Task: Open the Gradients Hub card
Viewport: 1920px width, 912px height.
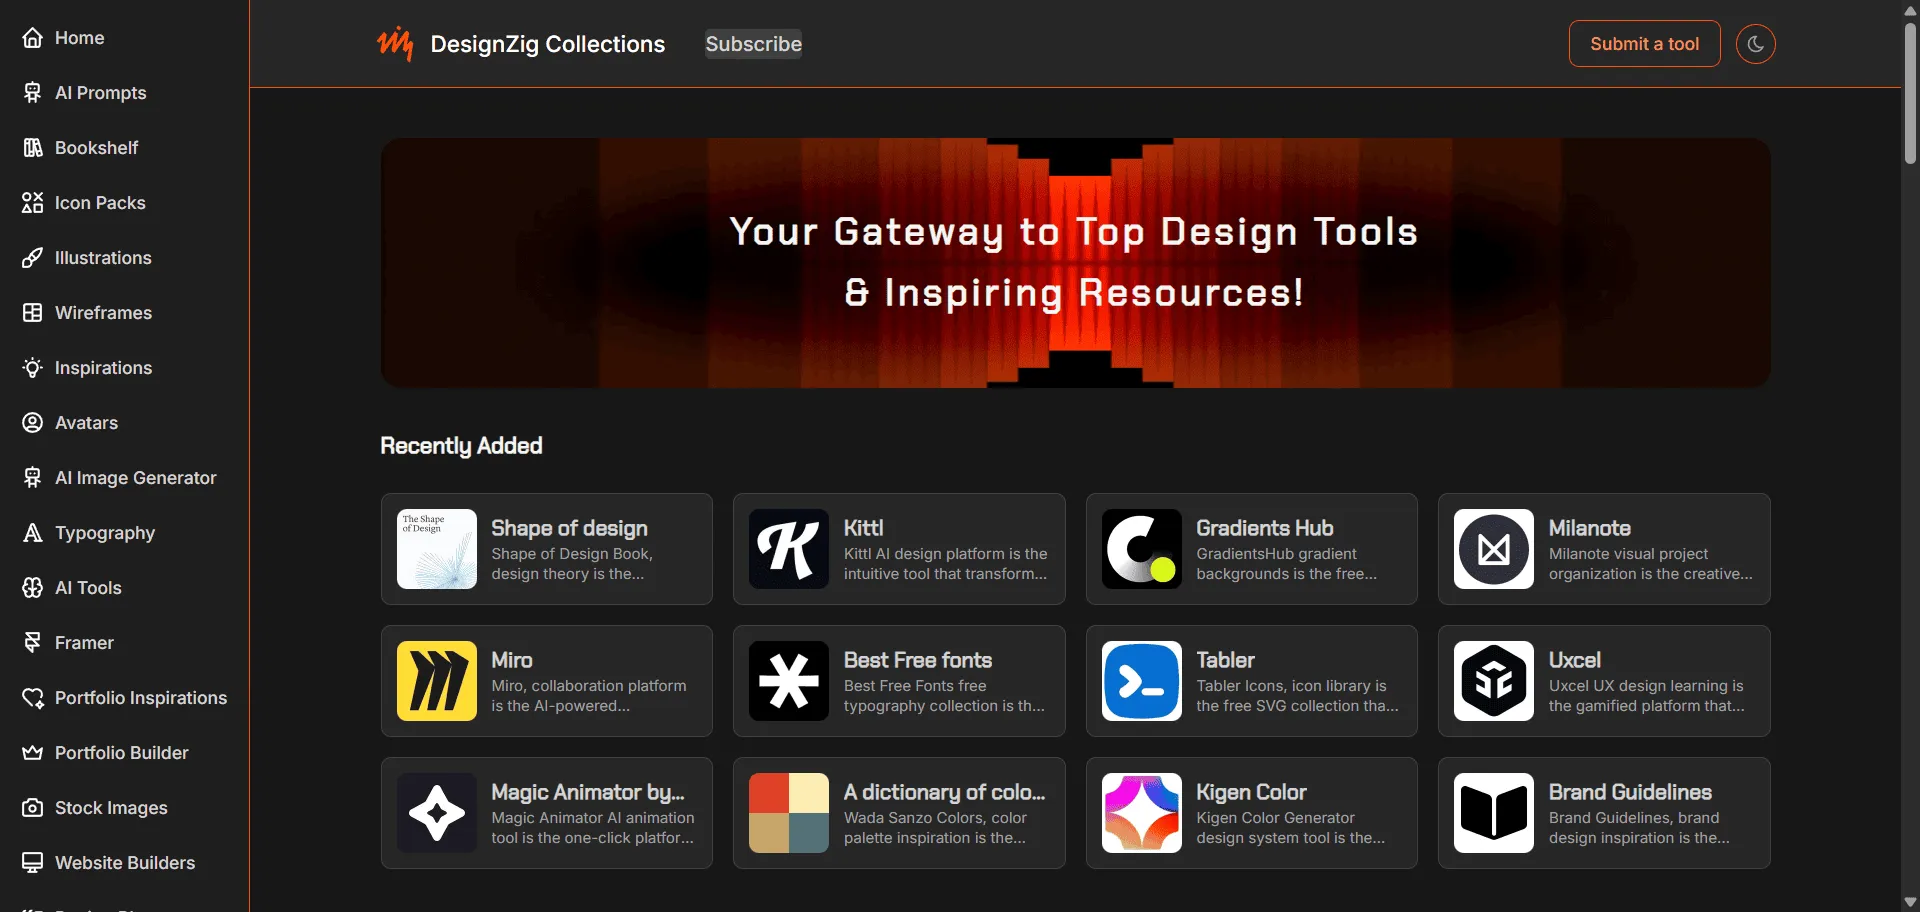Action: pos(1250,548)
